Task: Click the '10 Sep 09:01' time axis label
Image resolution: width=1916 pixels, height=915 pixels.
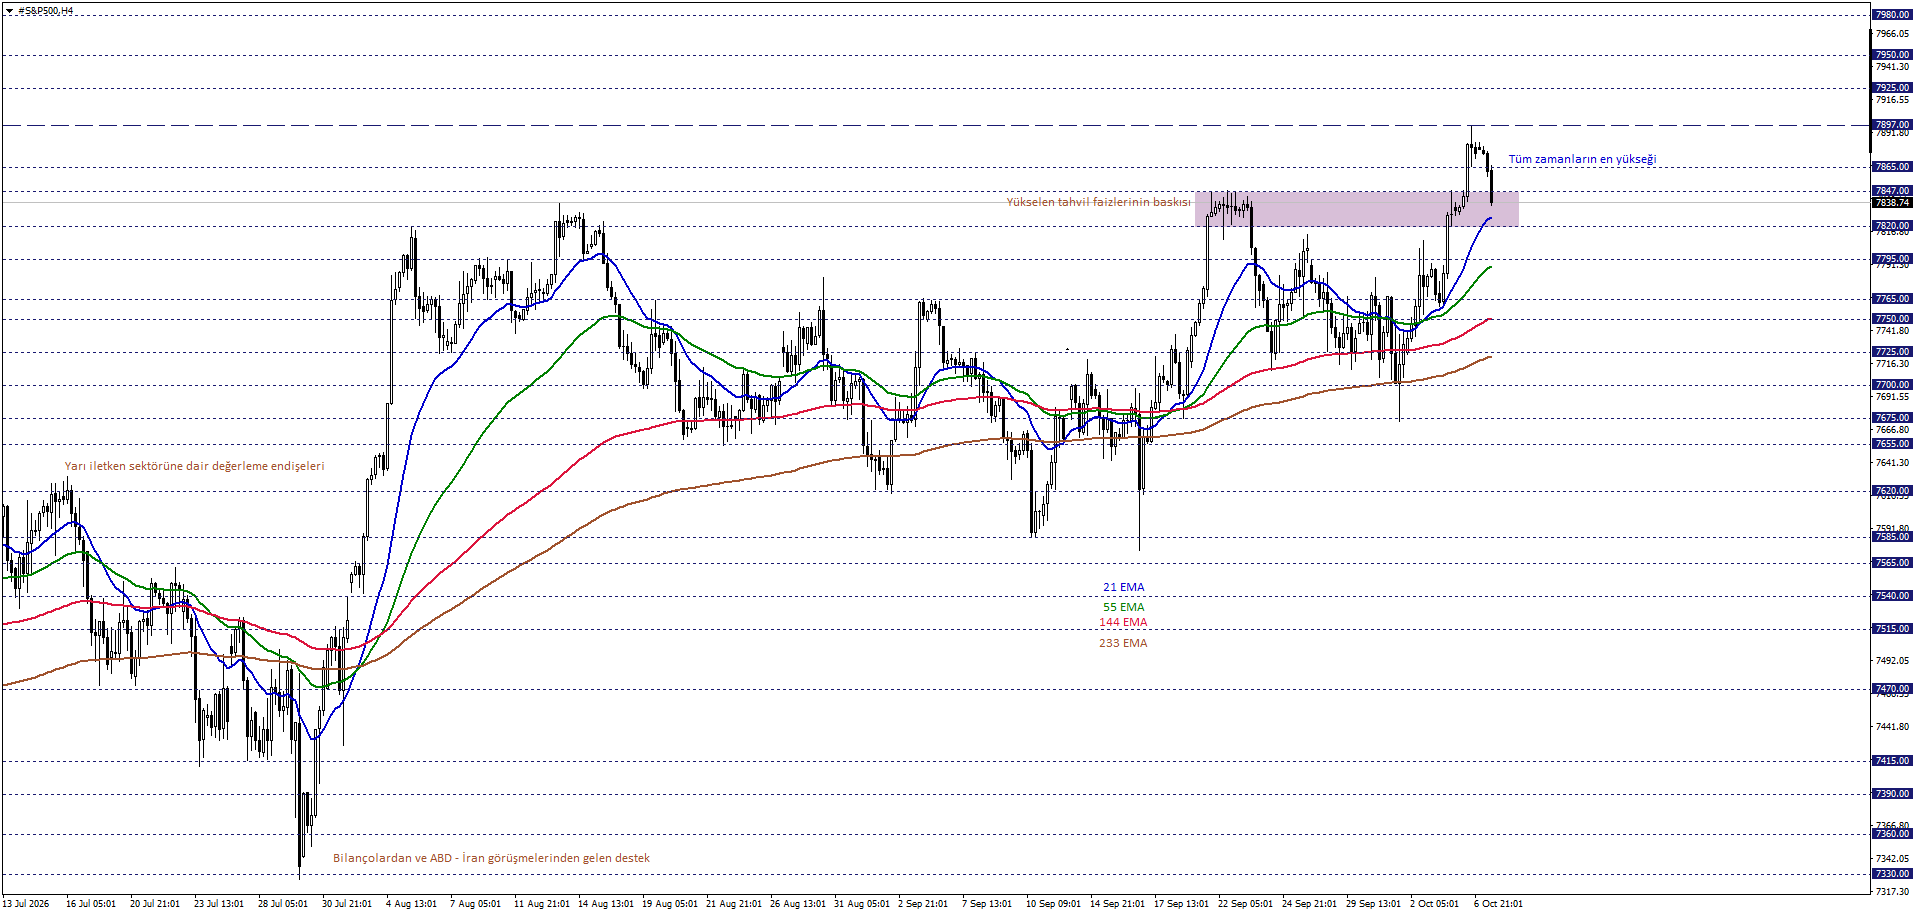Action: [x=1053, y=904]
